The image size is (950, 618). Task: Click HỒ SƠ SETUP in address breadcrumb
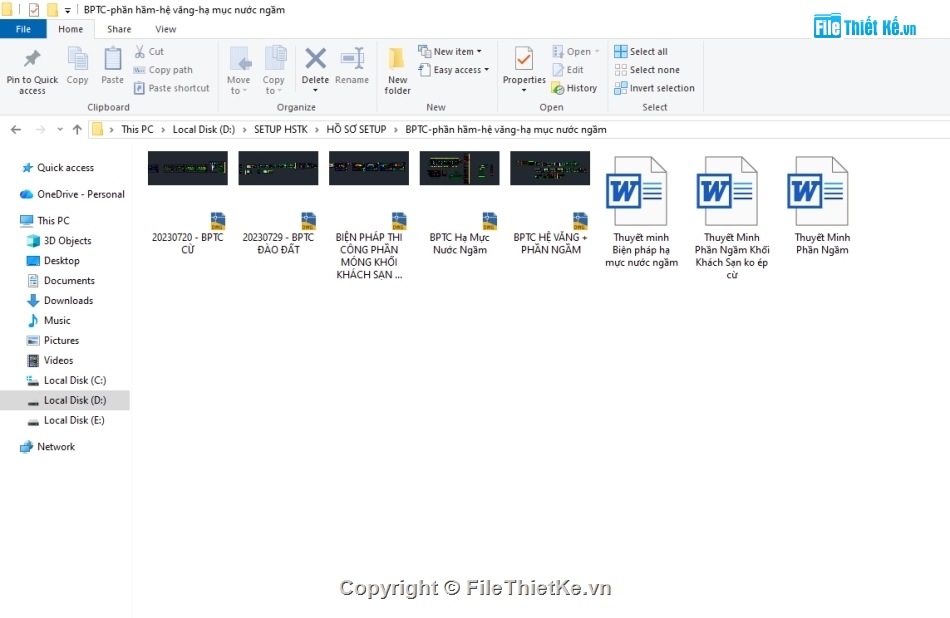[356, 129]
